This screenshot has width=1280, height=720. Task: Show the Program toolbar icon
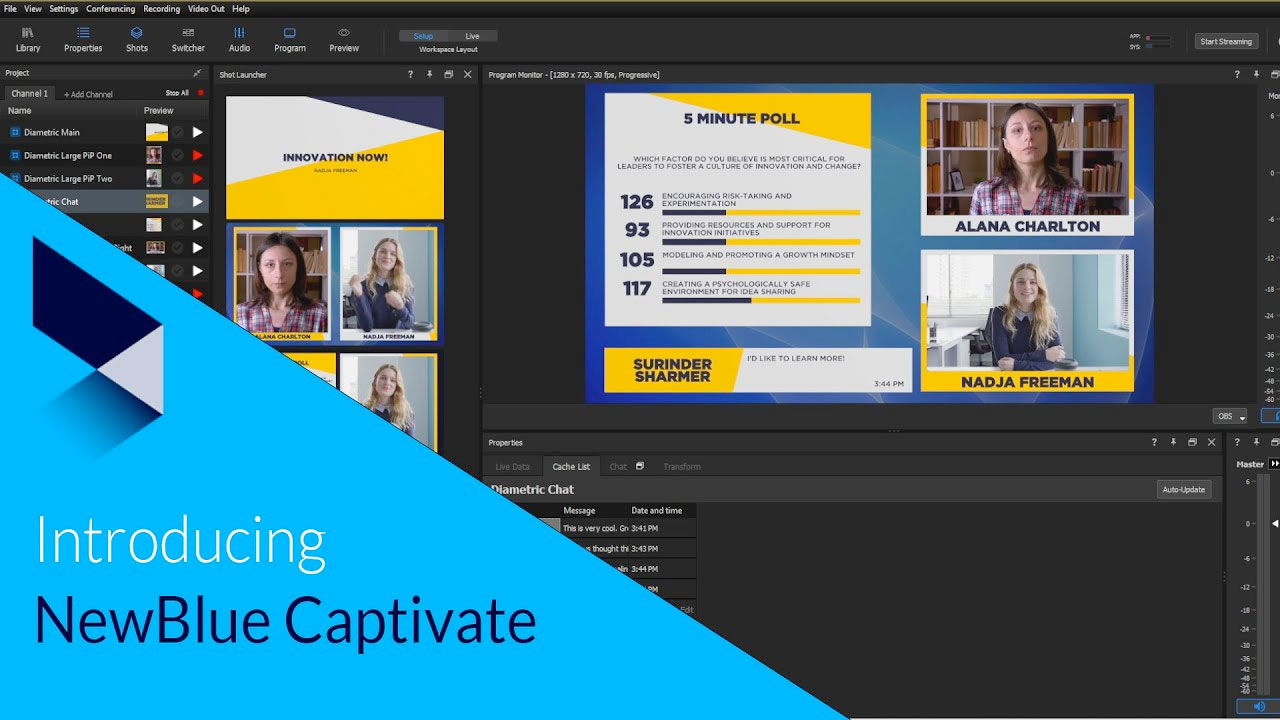(x=290, y=39)
